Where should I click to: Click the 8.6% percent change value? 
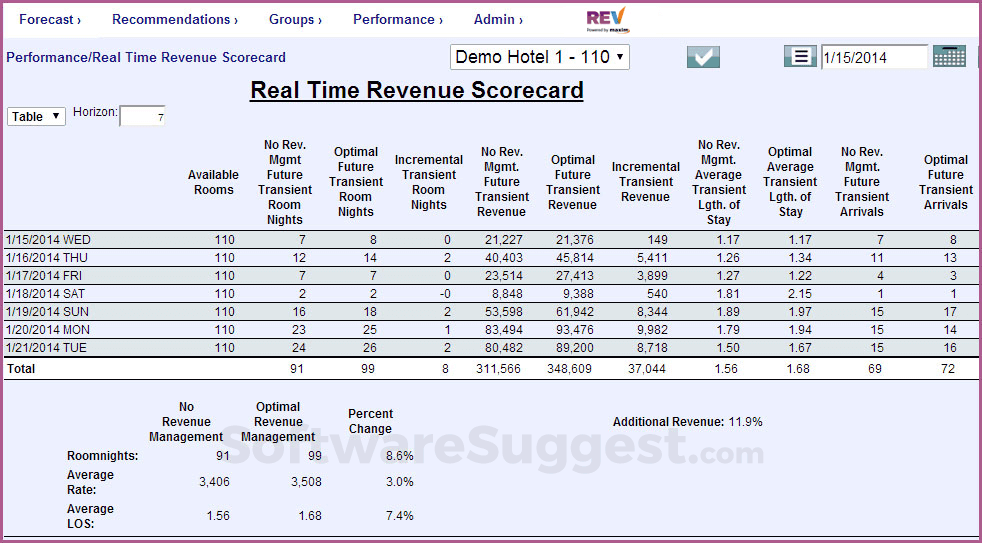pos(400,456)
